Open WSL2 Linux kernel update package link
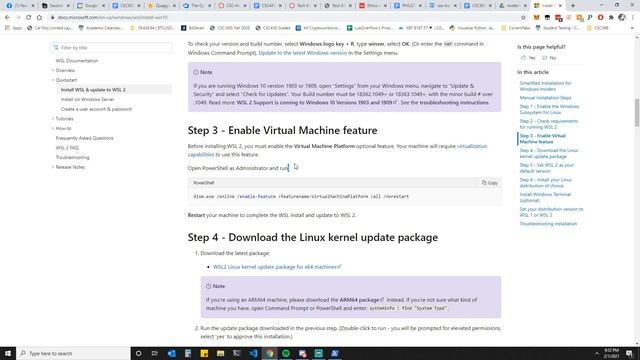This screenshot has height=360, width=640. (x=277, y=267)
